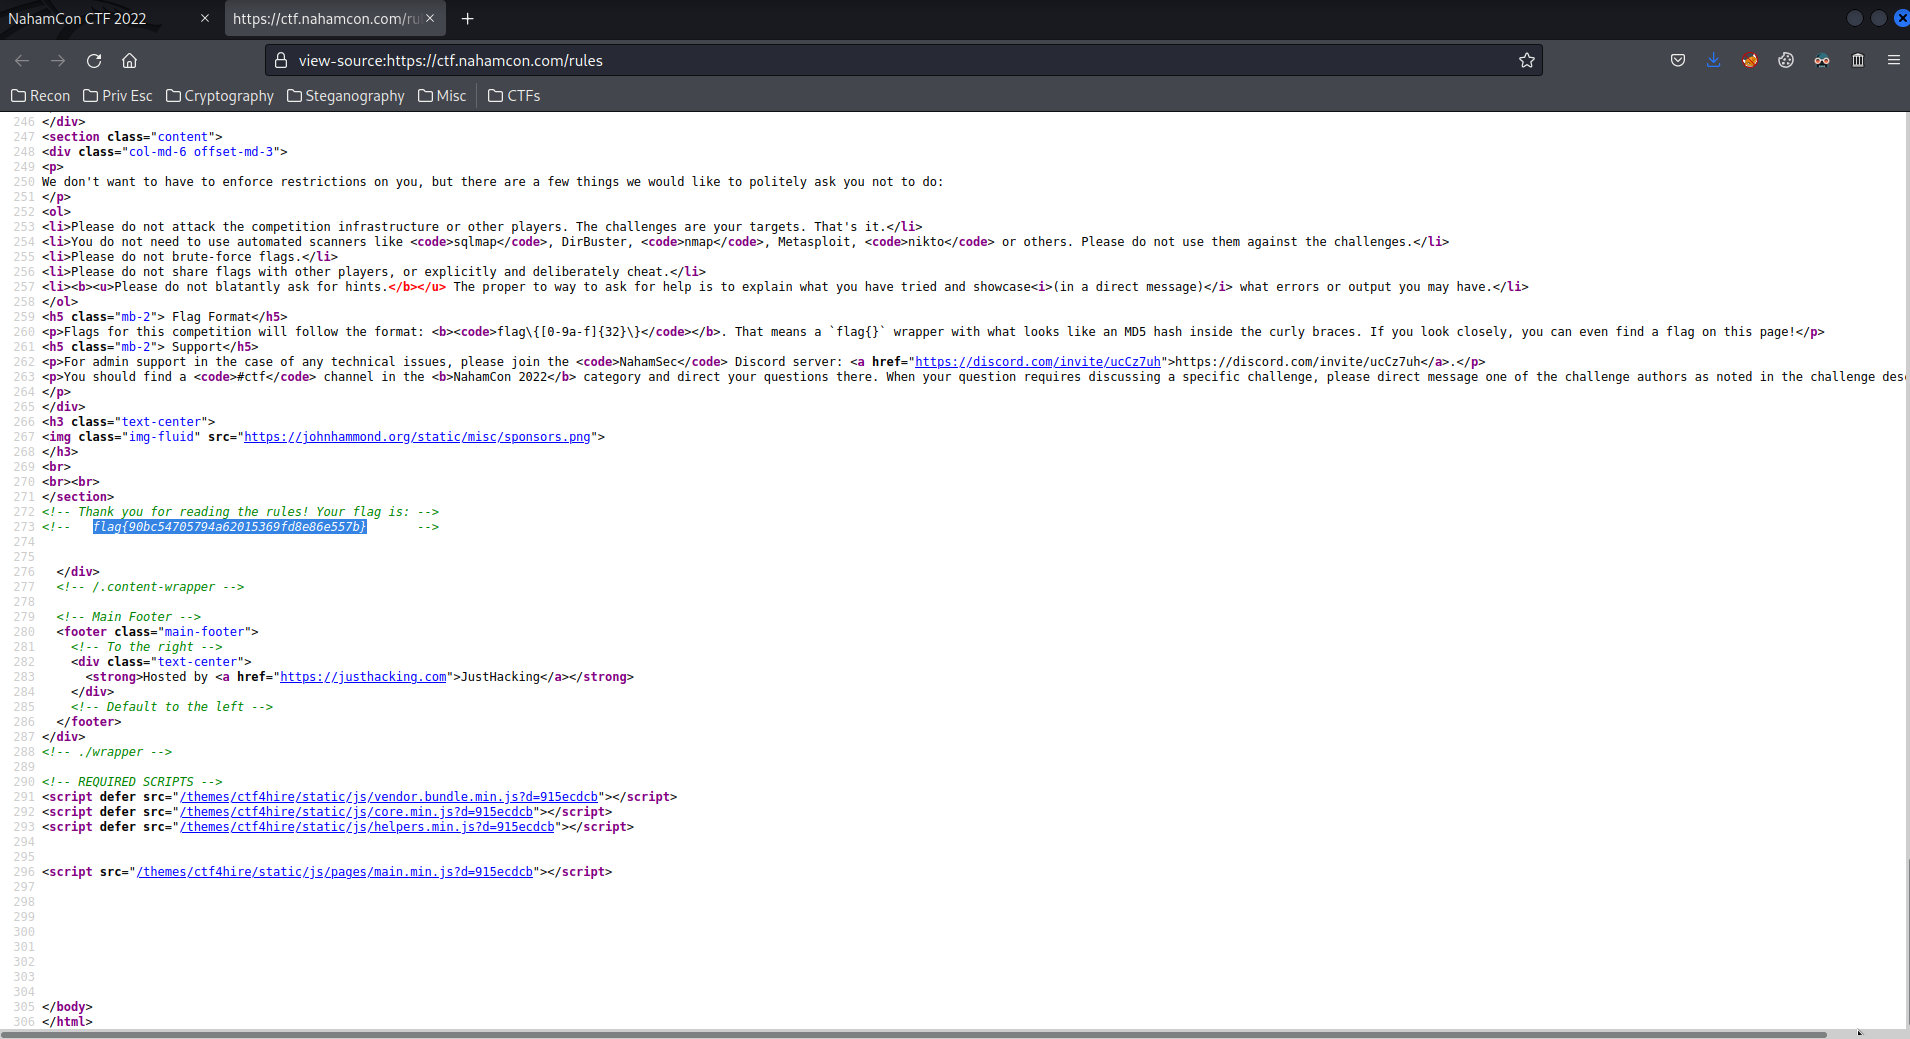The width and height of the screenshot is (1910, 1039).
Task: Go forward one page
Action: [58, 61]
